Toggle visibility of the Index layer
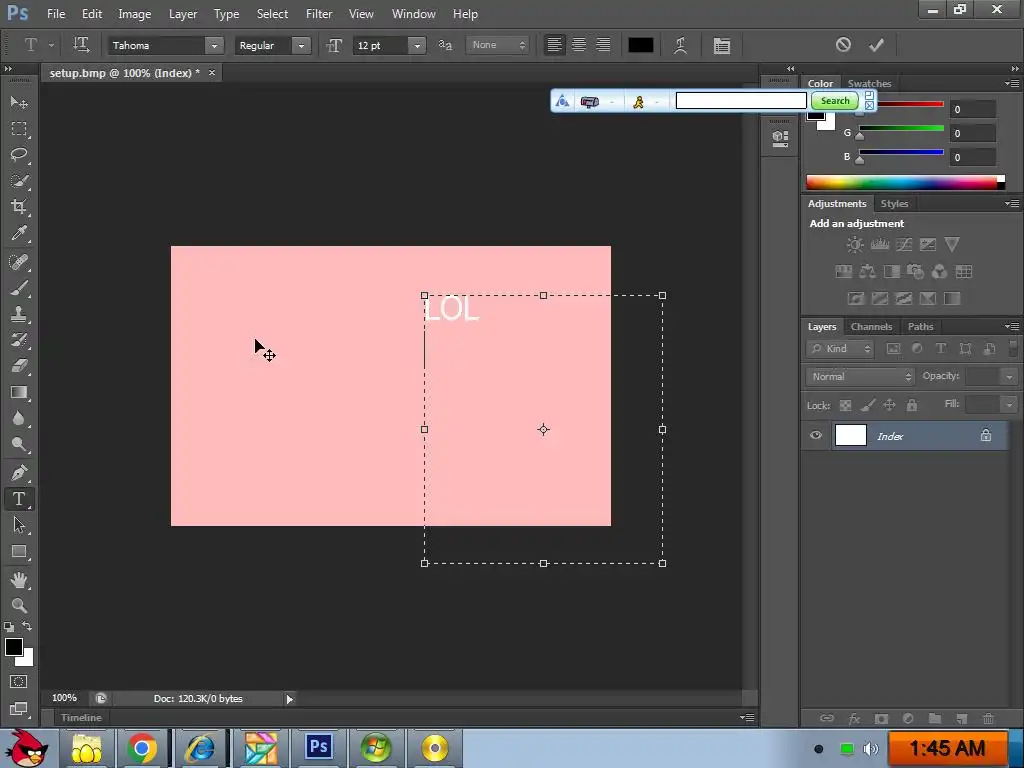The image size is (1024, 768). tap(816, 436)
